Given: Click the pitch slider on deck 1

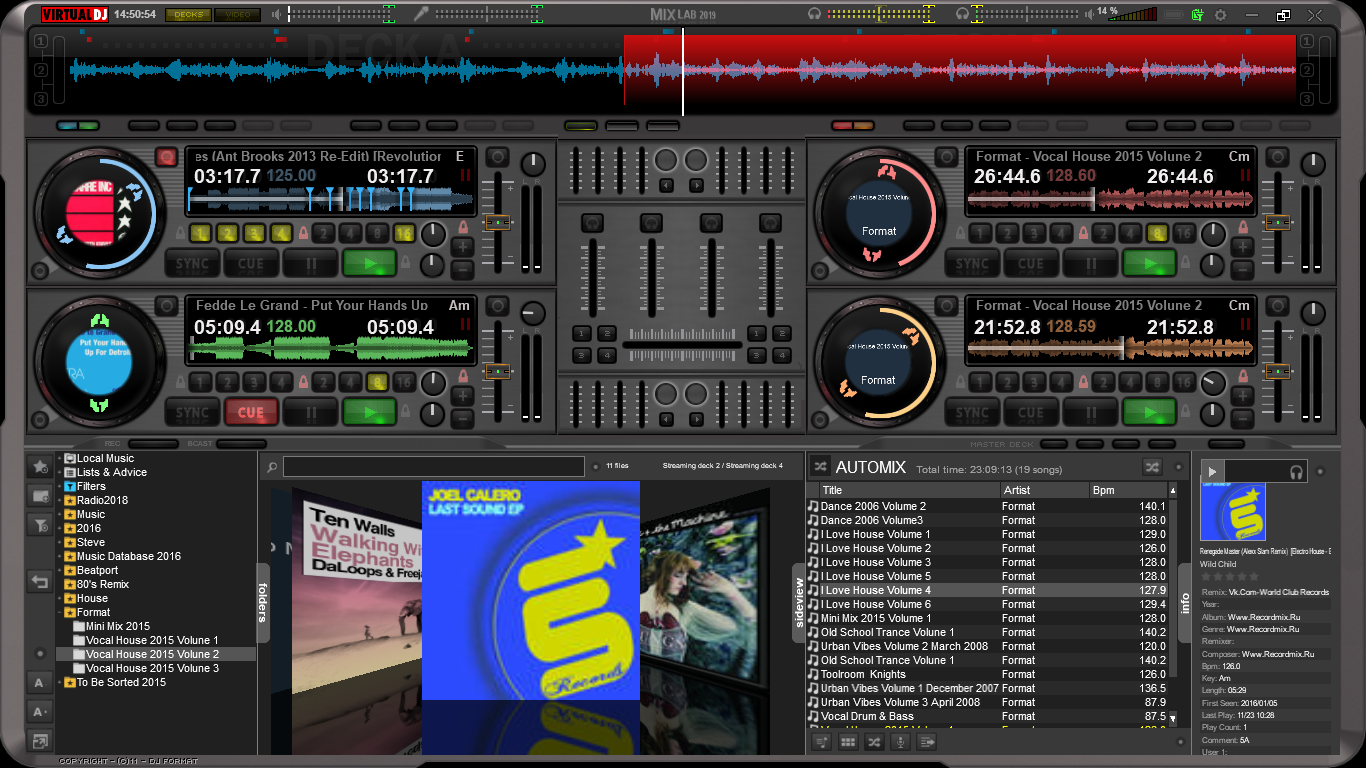Looking at the screenshot, I should pos(497,223).
